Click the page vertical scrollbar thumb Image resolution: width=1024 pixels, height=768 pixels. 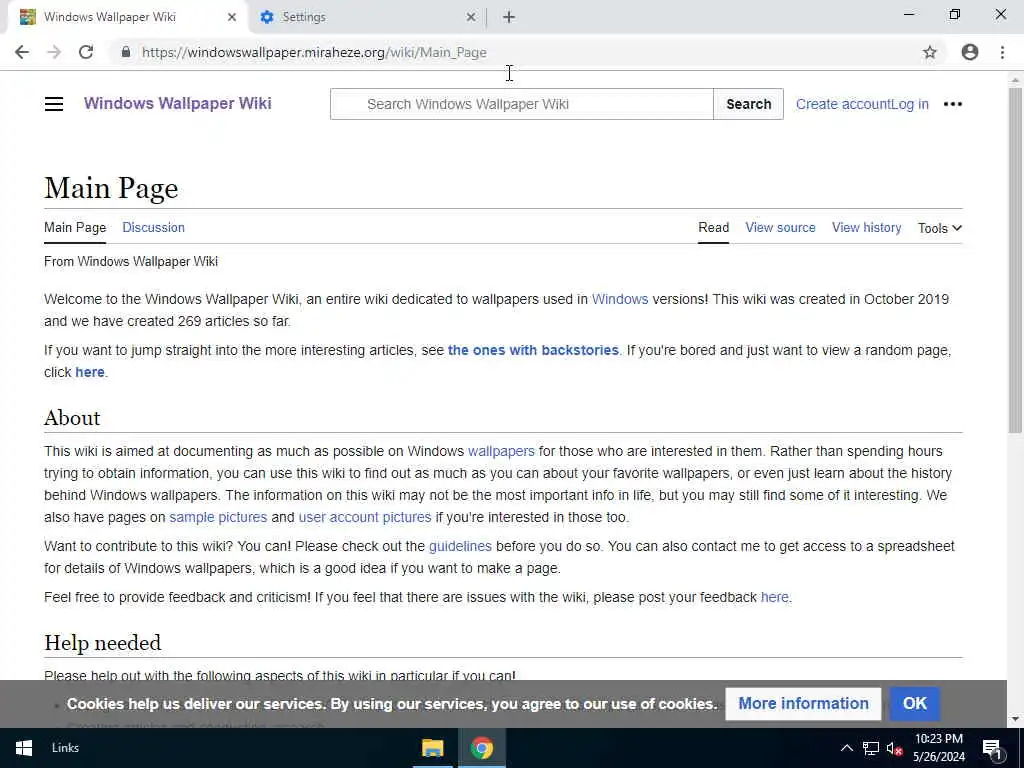tap(1015, 260)
